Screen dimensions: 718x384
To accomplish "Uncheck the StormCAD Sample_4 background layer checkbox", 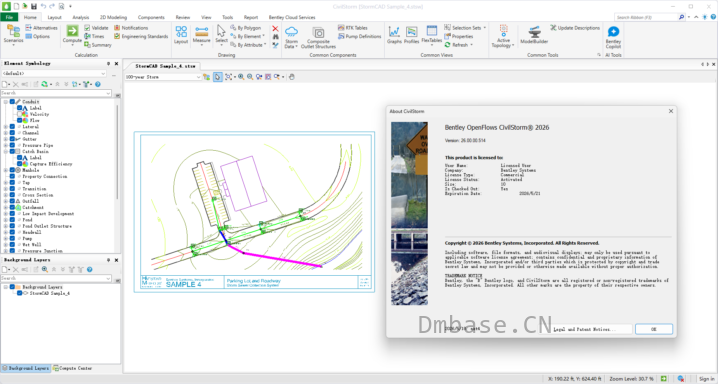I will point(20,293).
